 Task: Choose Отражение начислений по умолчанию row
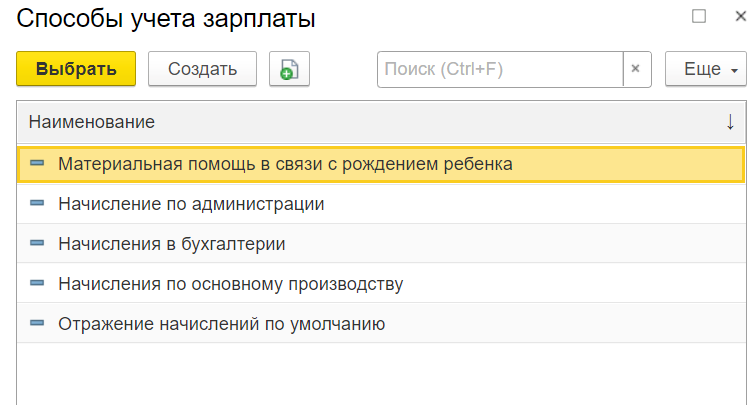click(221, 324)
